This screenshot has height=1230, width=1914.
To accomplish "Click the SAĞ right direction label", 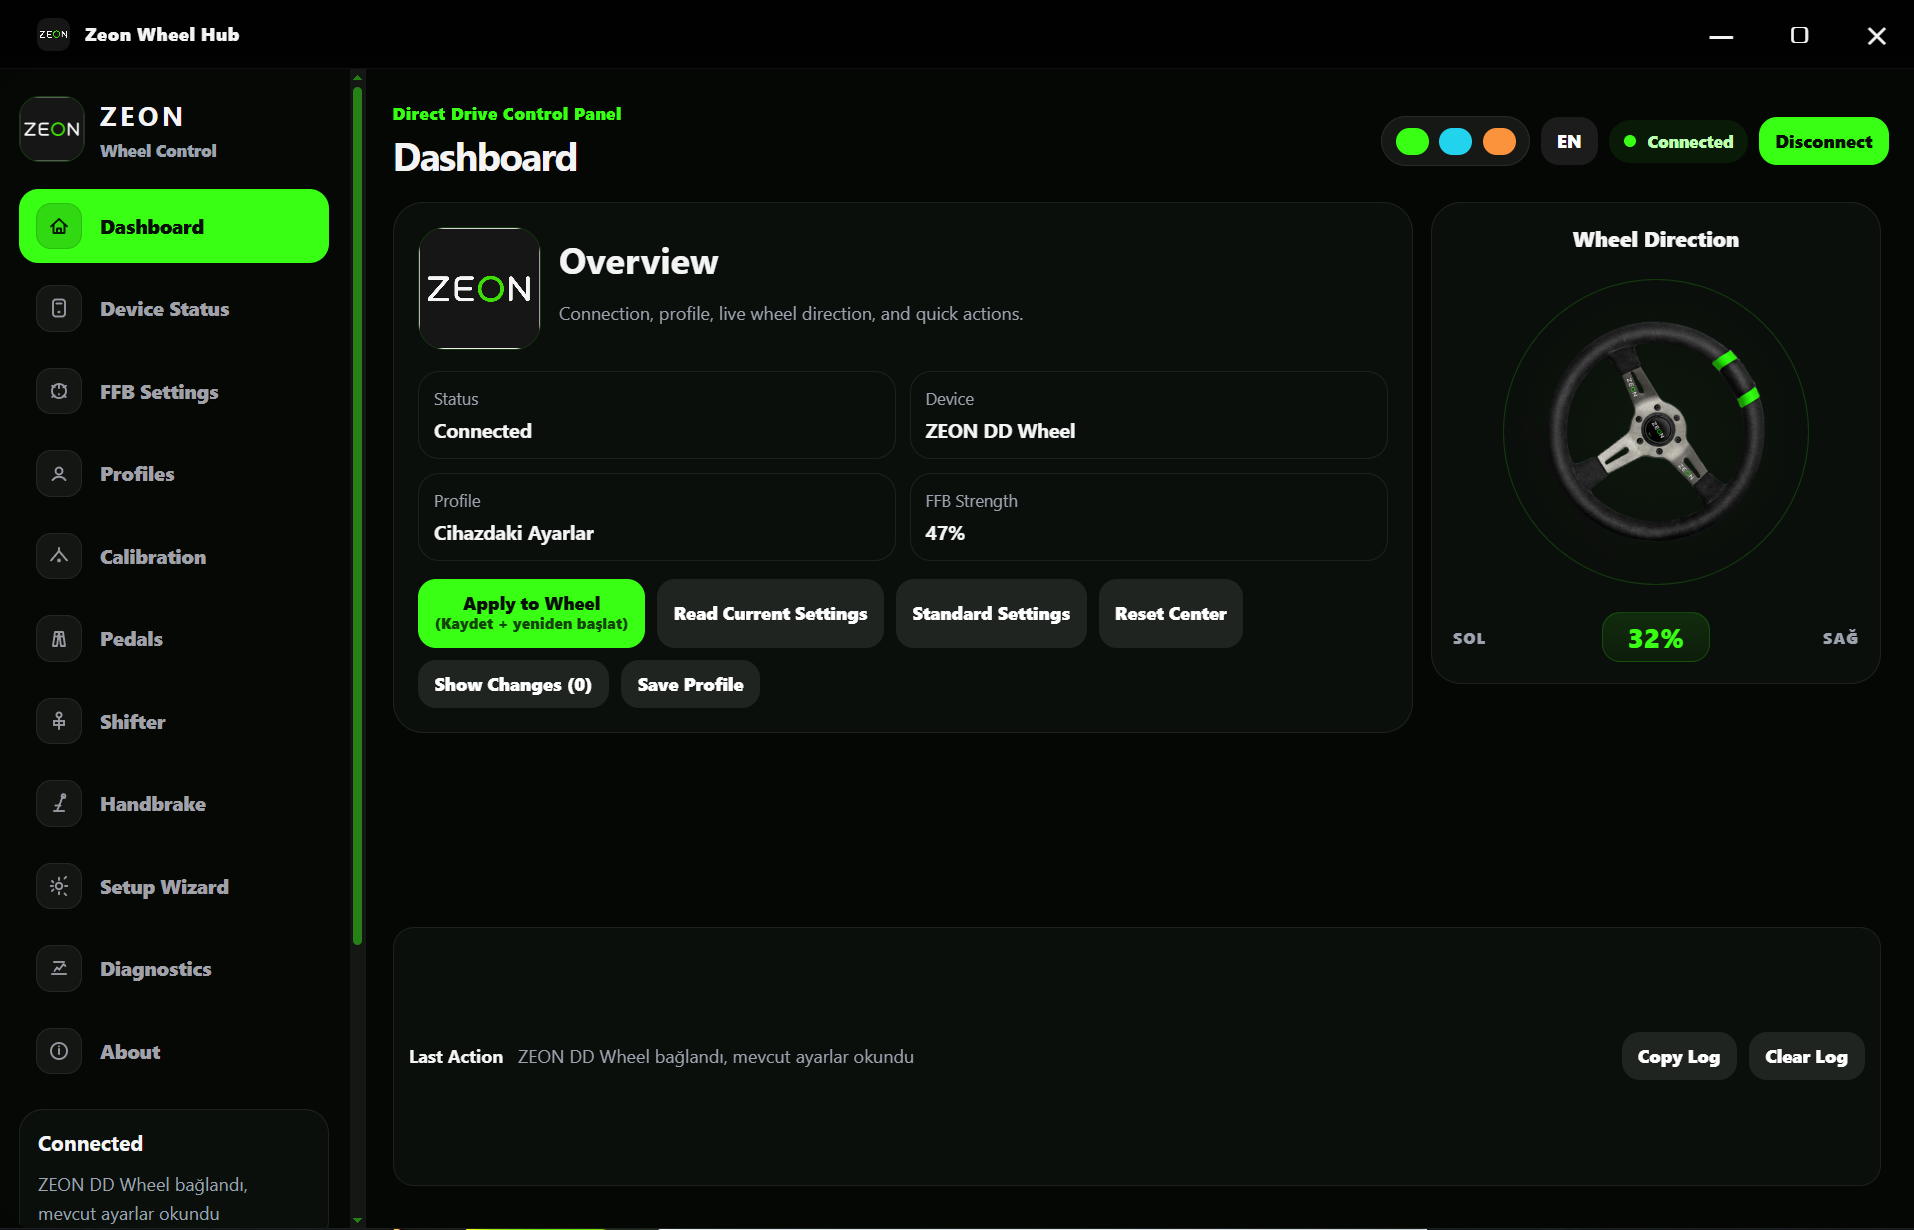I will [1840, 638].
